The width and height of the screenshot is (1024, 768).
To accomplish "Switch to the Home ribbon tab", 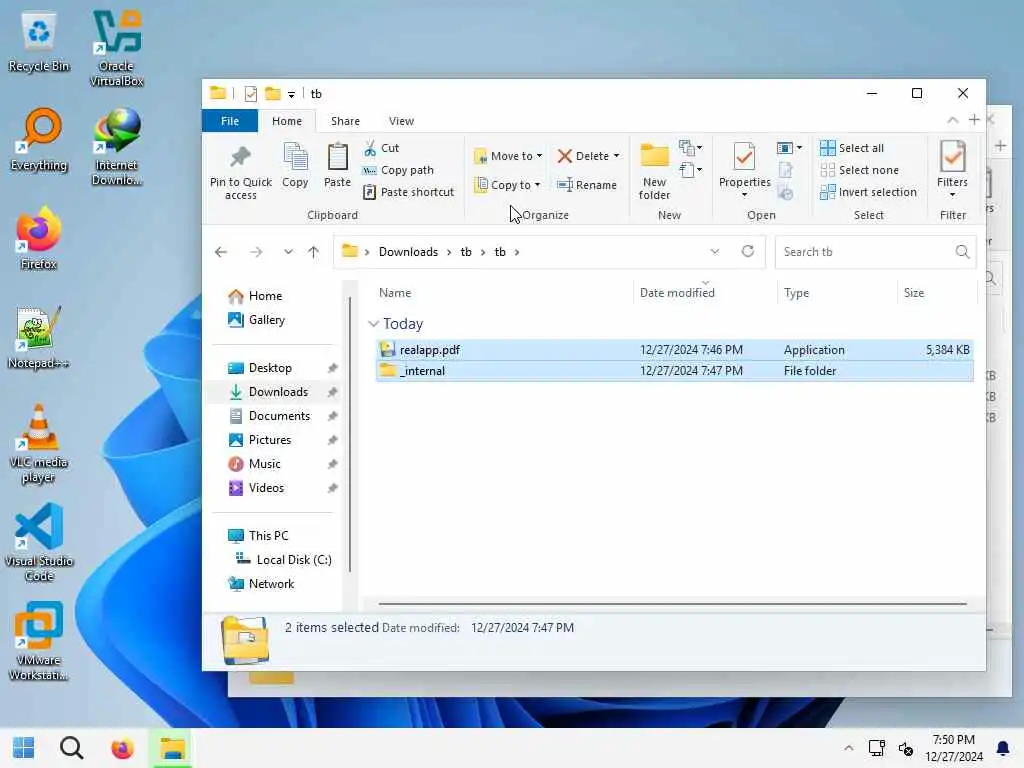I will coord(287,121).
